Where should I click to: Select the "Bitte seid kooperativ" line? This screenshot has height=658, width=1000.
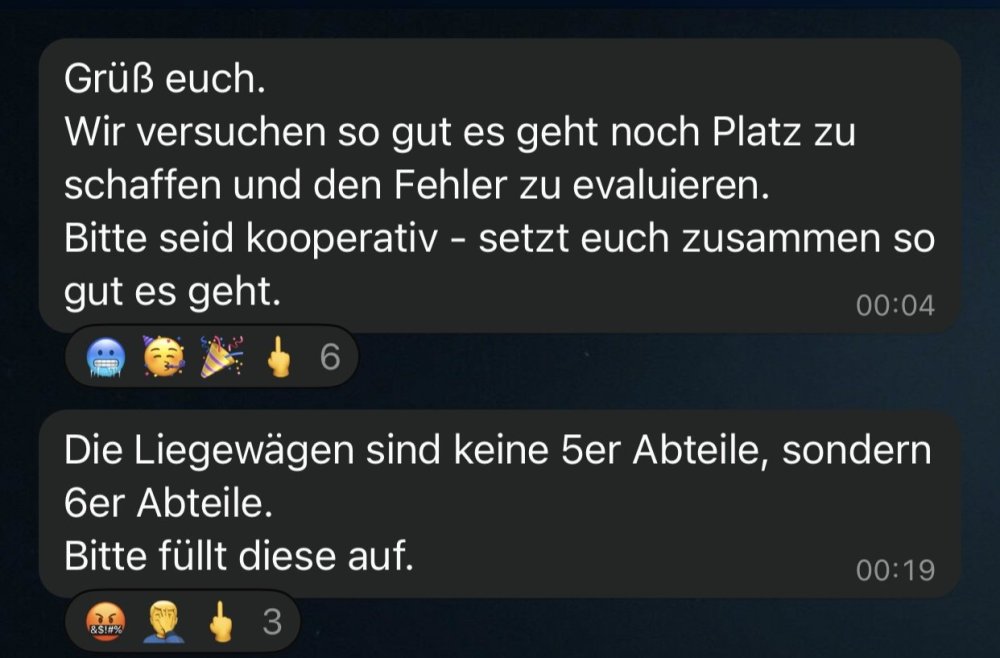[x=251, y=238]
